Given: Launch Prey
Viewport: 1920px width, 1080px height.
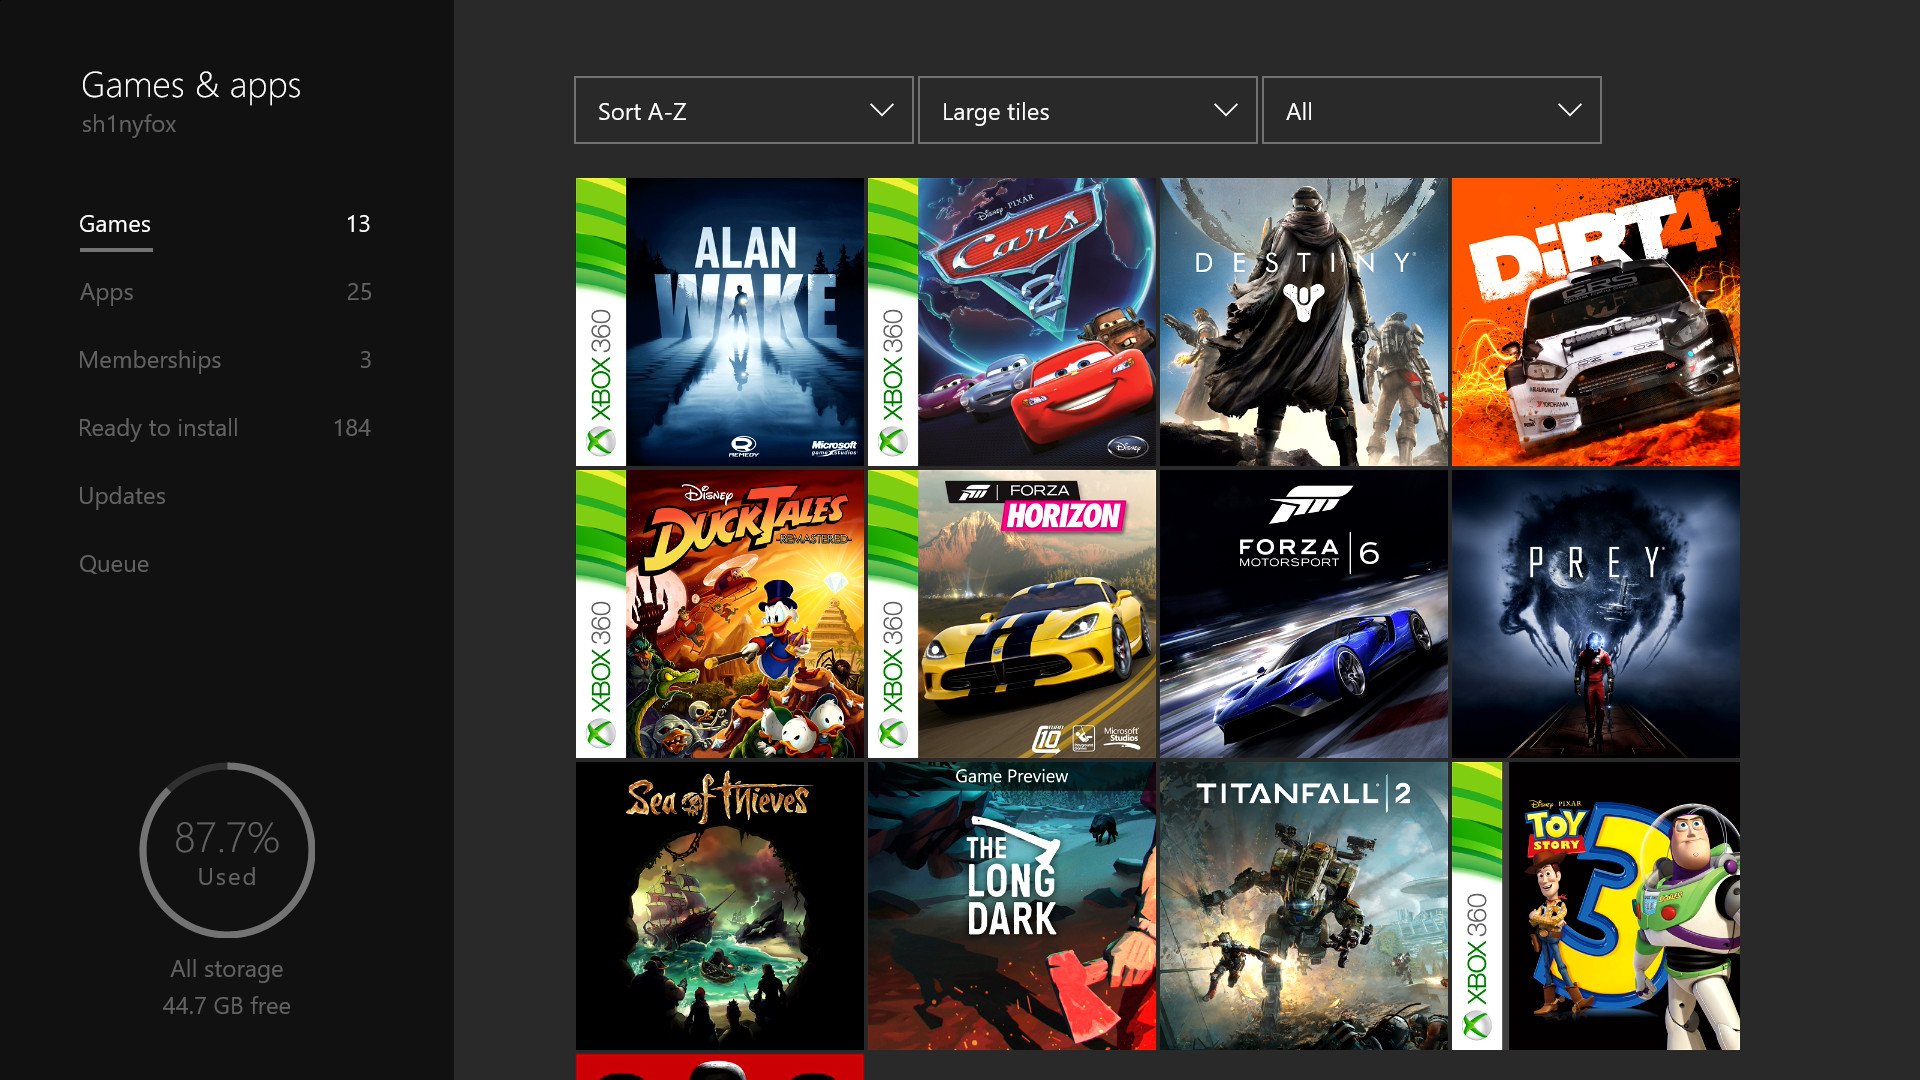Looking at the screenshot, I should tap(1594, 613).
